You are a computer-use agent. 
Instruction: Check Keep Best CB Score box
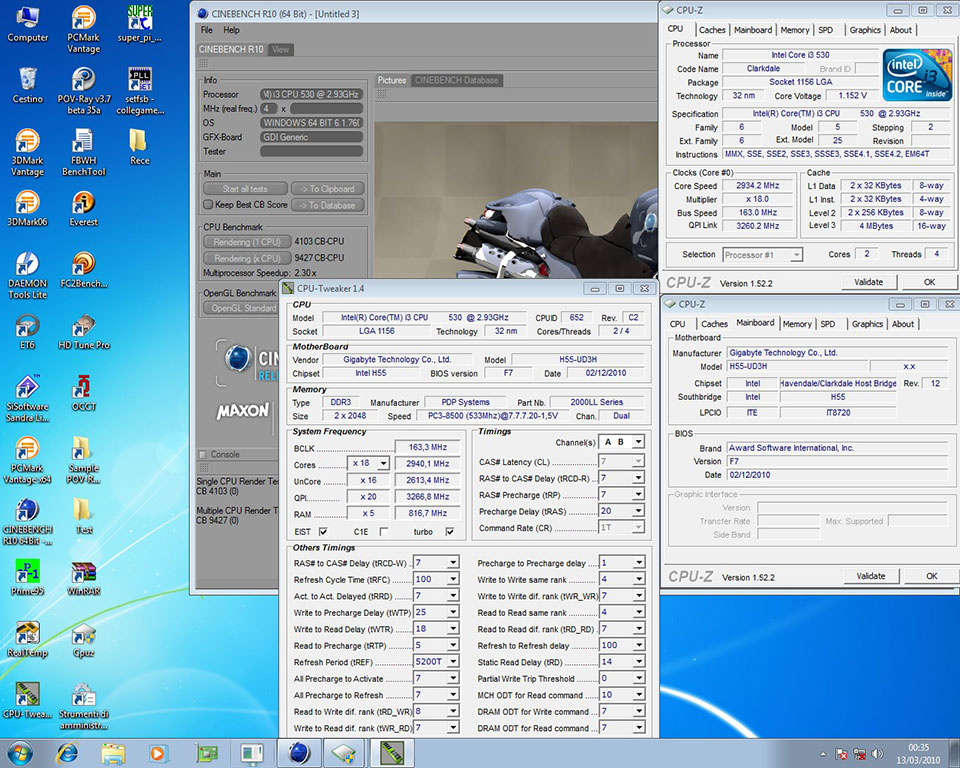point(208,205)
